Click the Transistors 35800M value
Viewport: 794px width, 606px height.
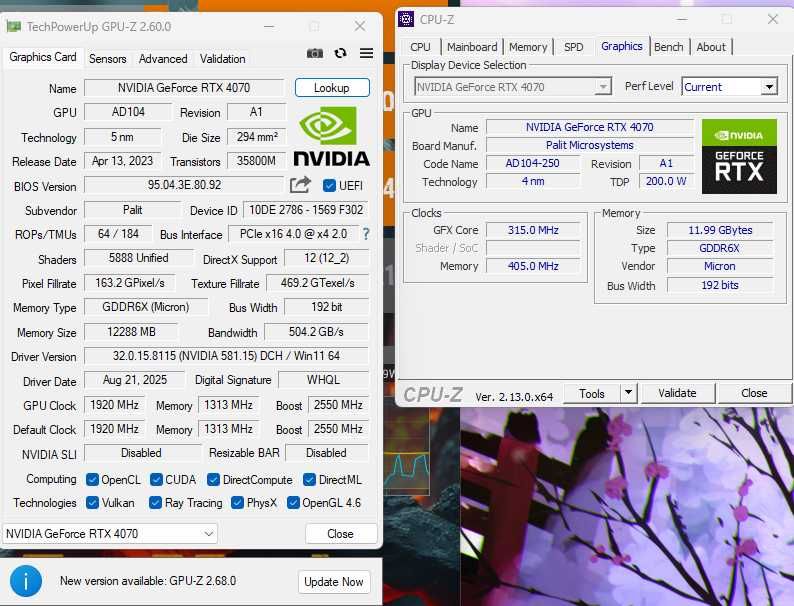click(x=257, y=160)
